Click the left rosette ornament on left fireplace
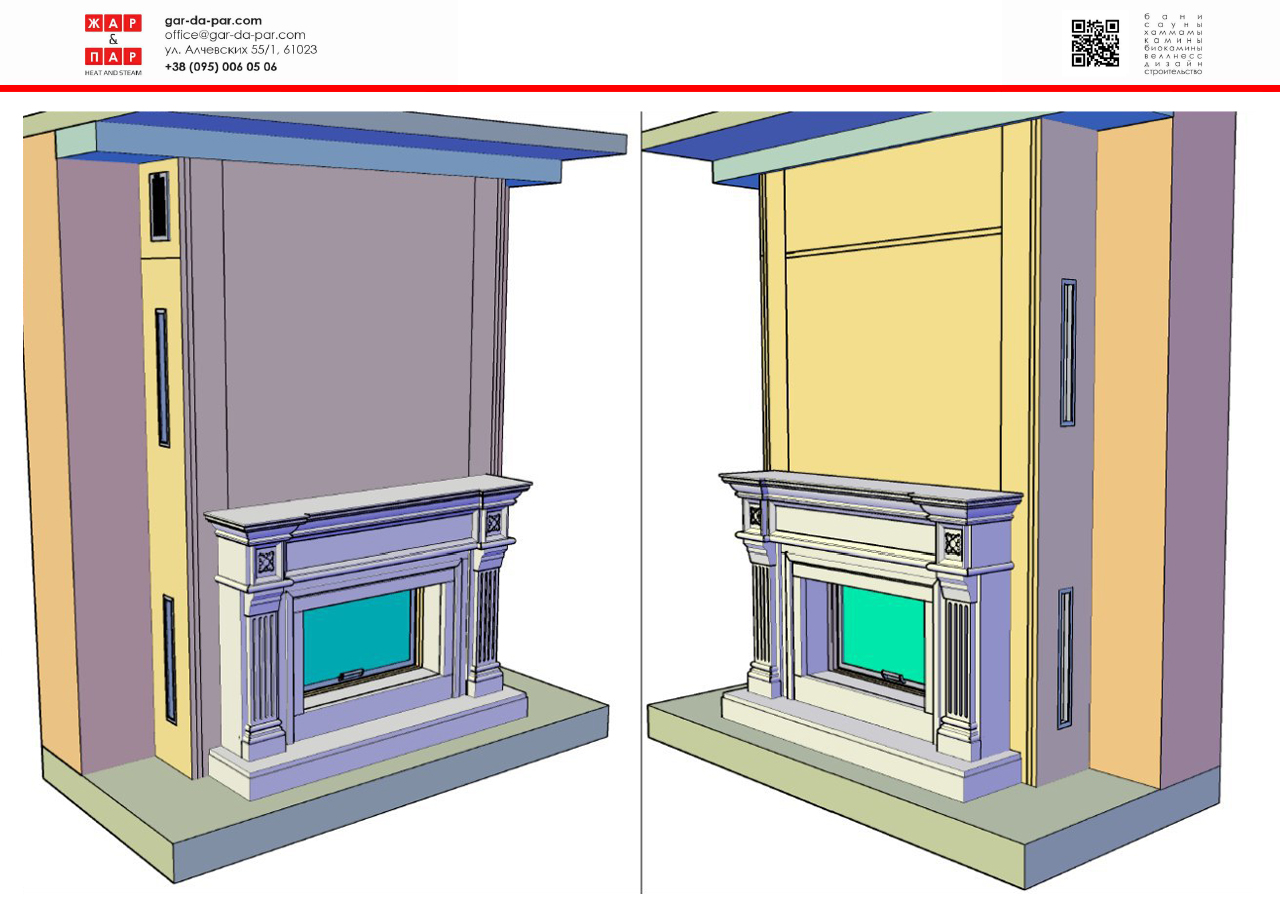 coord(266,562)
